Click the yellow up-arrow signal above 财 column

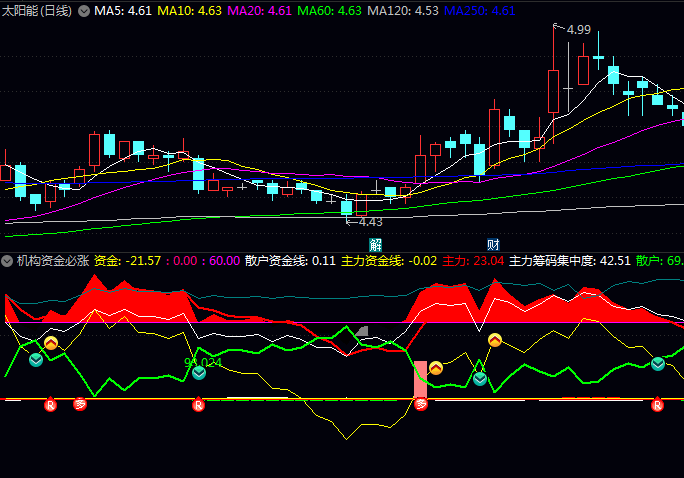pos(495,340)
